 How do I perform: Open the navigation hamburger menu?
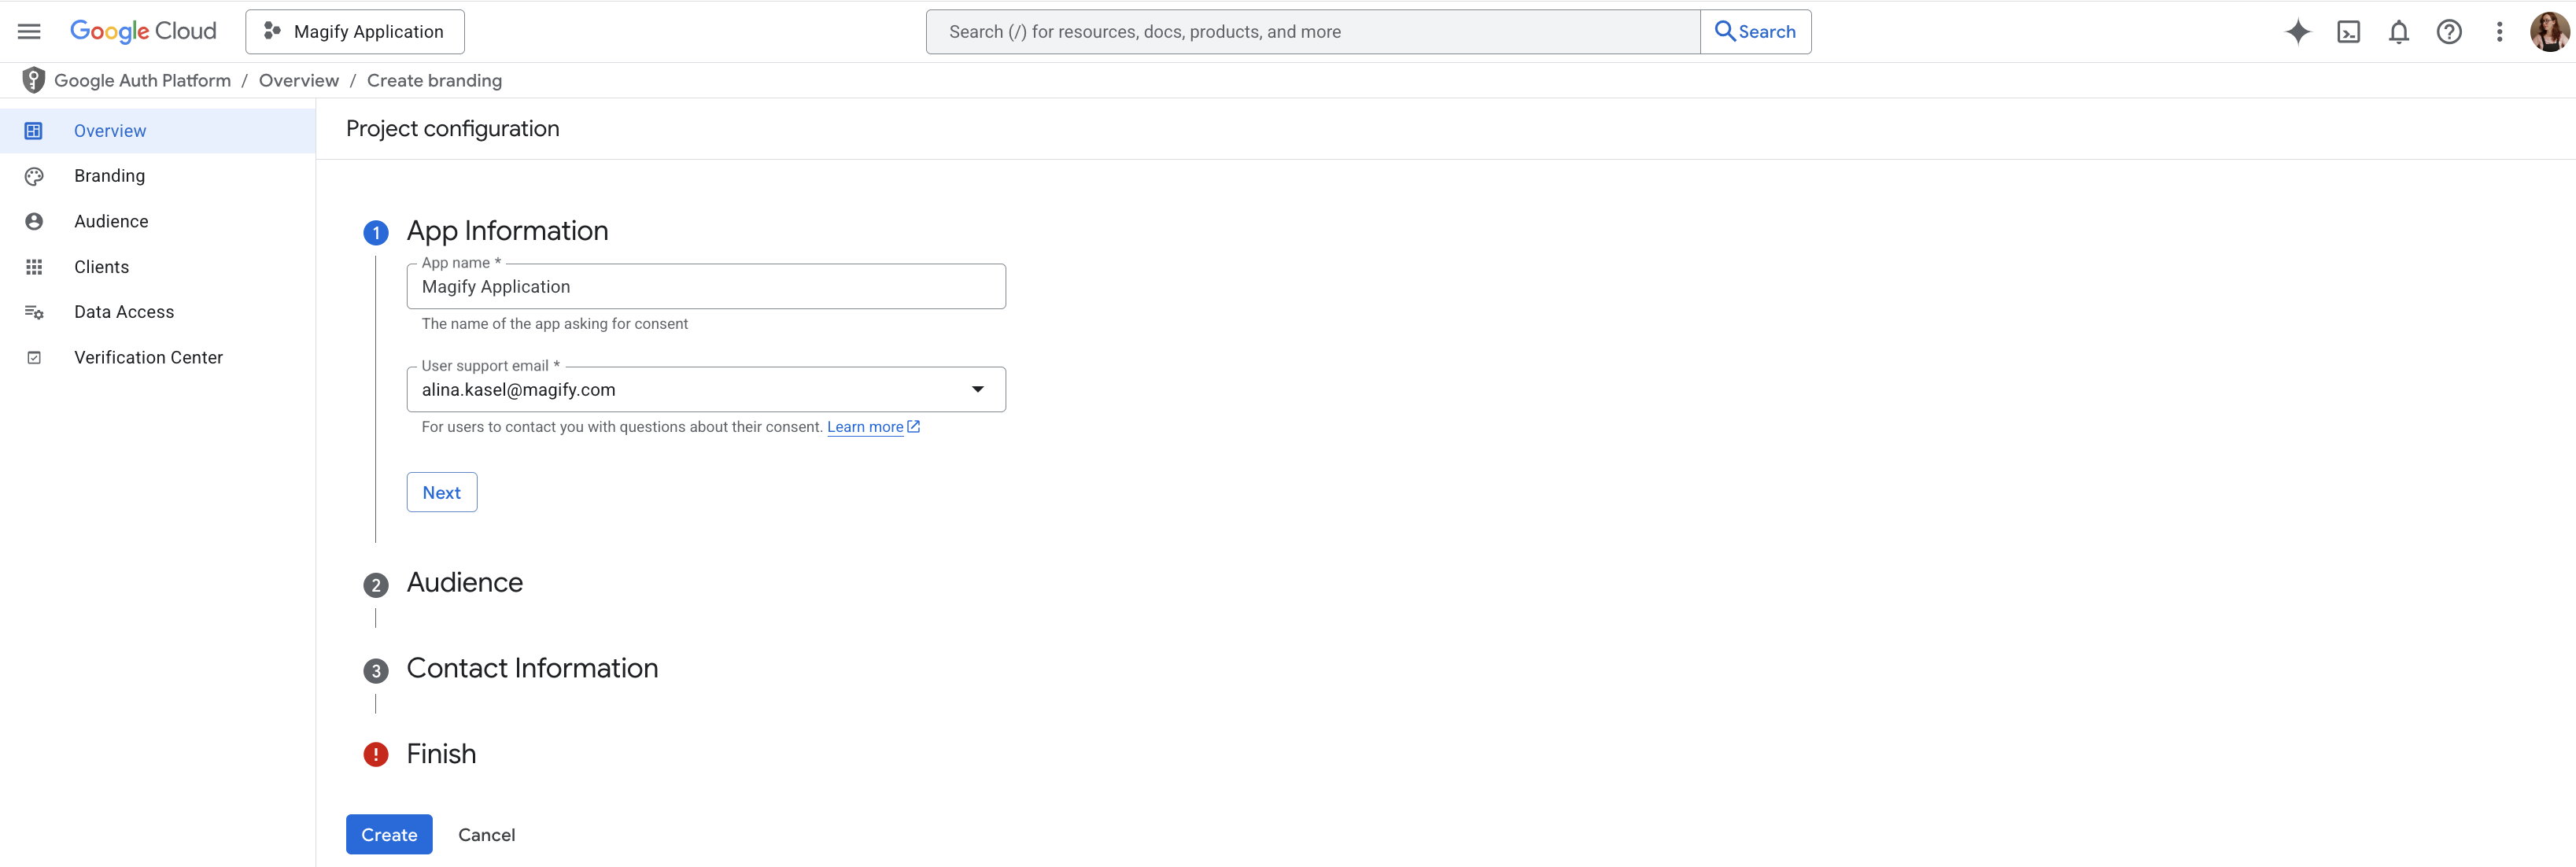point(28,31)
